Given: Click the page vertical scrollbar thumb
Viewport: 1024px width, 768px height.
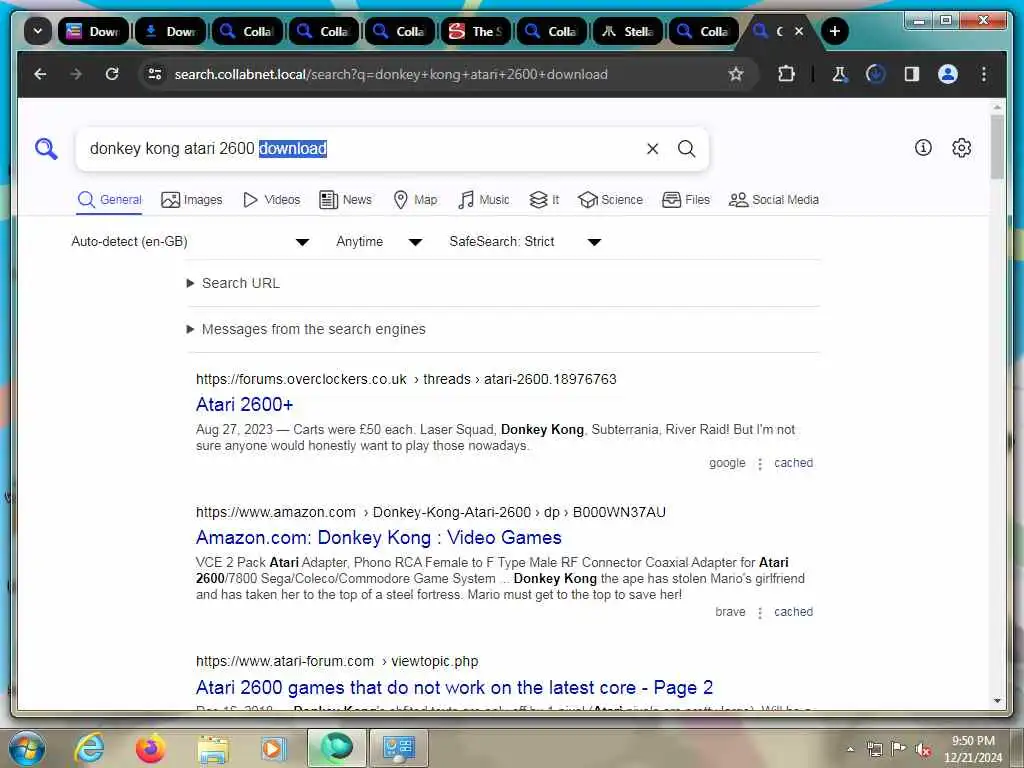Looking at the screenshot, I should [x=997, y=147].
